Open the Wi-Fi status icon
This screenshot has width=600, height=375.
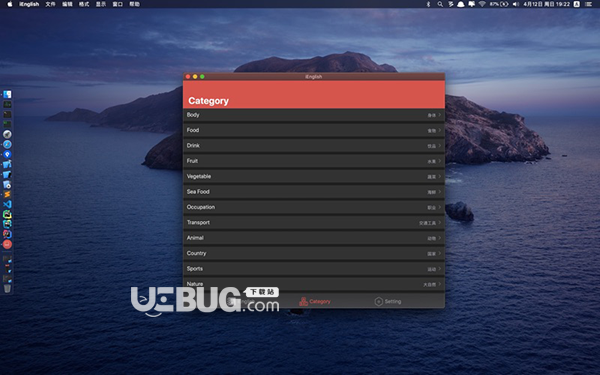pos(482,4)
